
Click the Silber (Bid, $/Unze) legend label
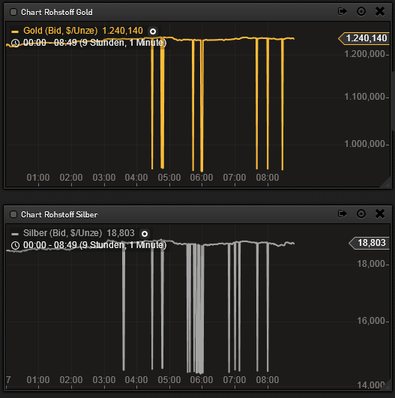click(62, 233)
